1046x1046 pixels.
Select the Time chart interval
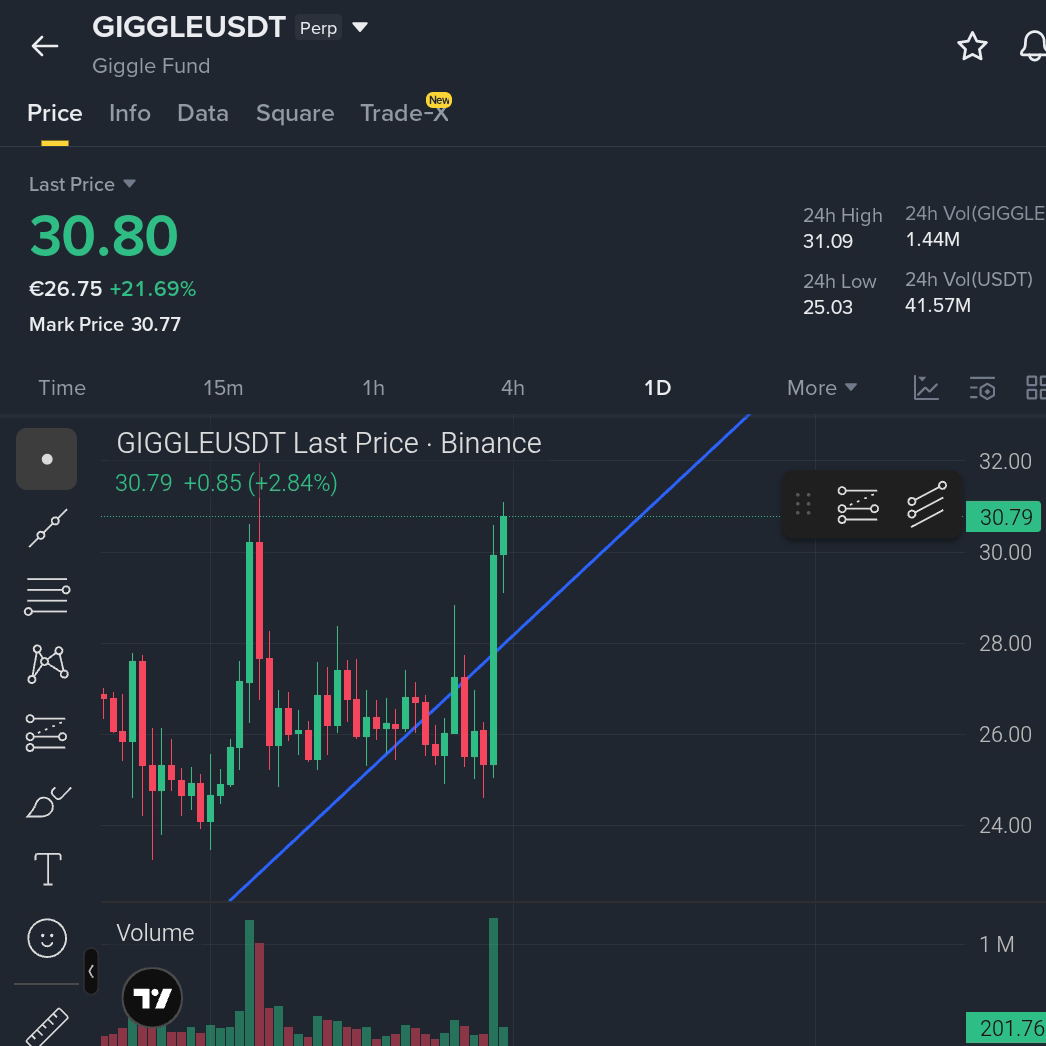pos(62,388)
